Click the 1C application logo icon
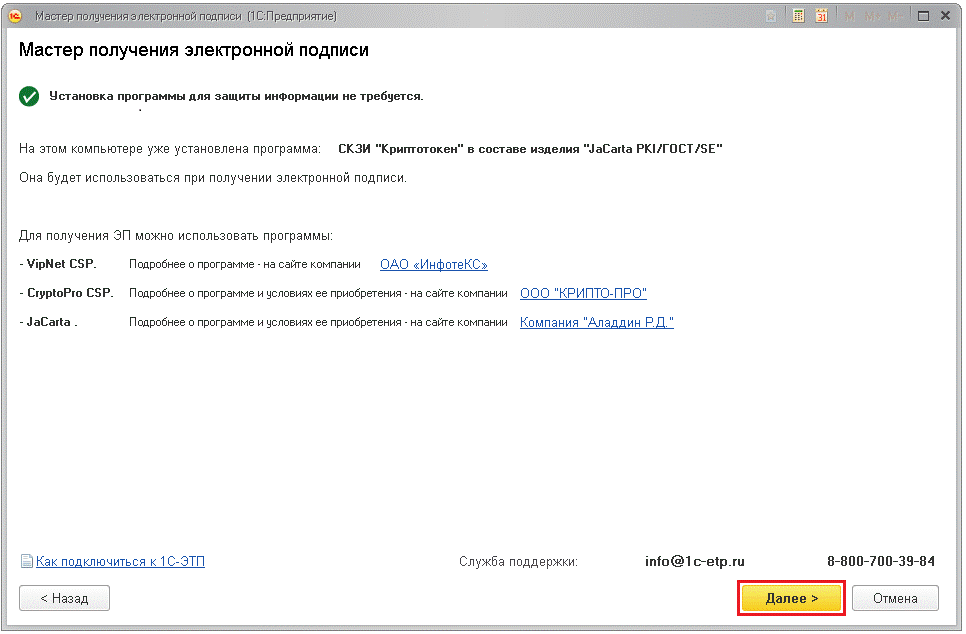This screenshot has width=966, height=634. point(15,17)
